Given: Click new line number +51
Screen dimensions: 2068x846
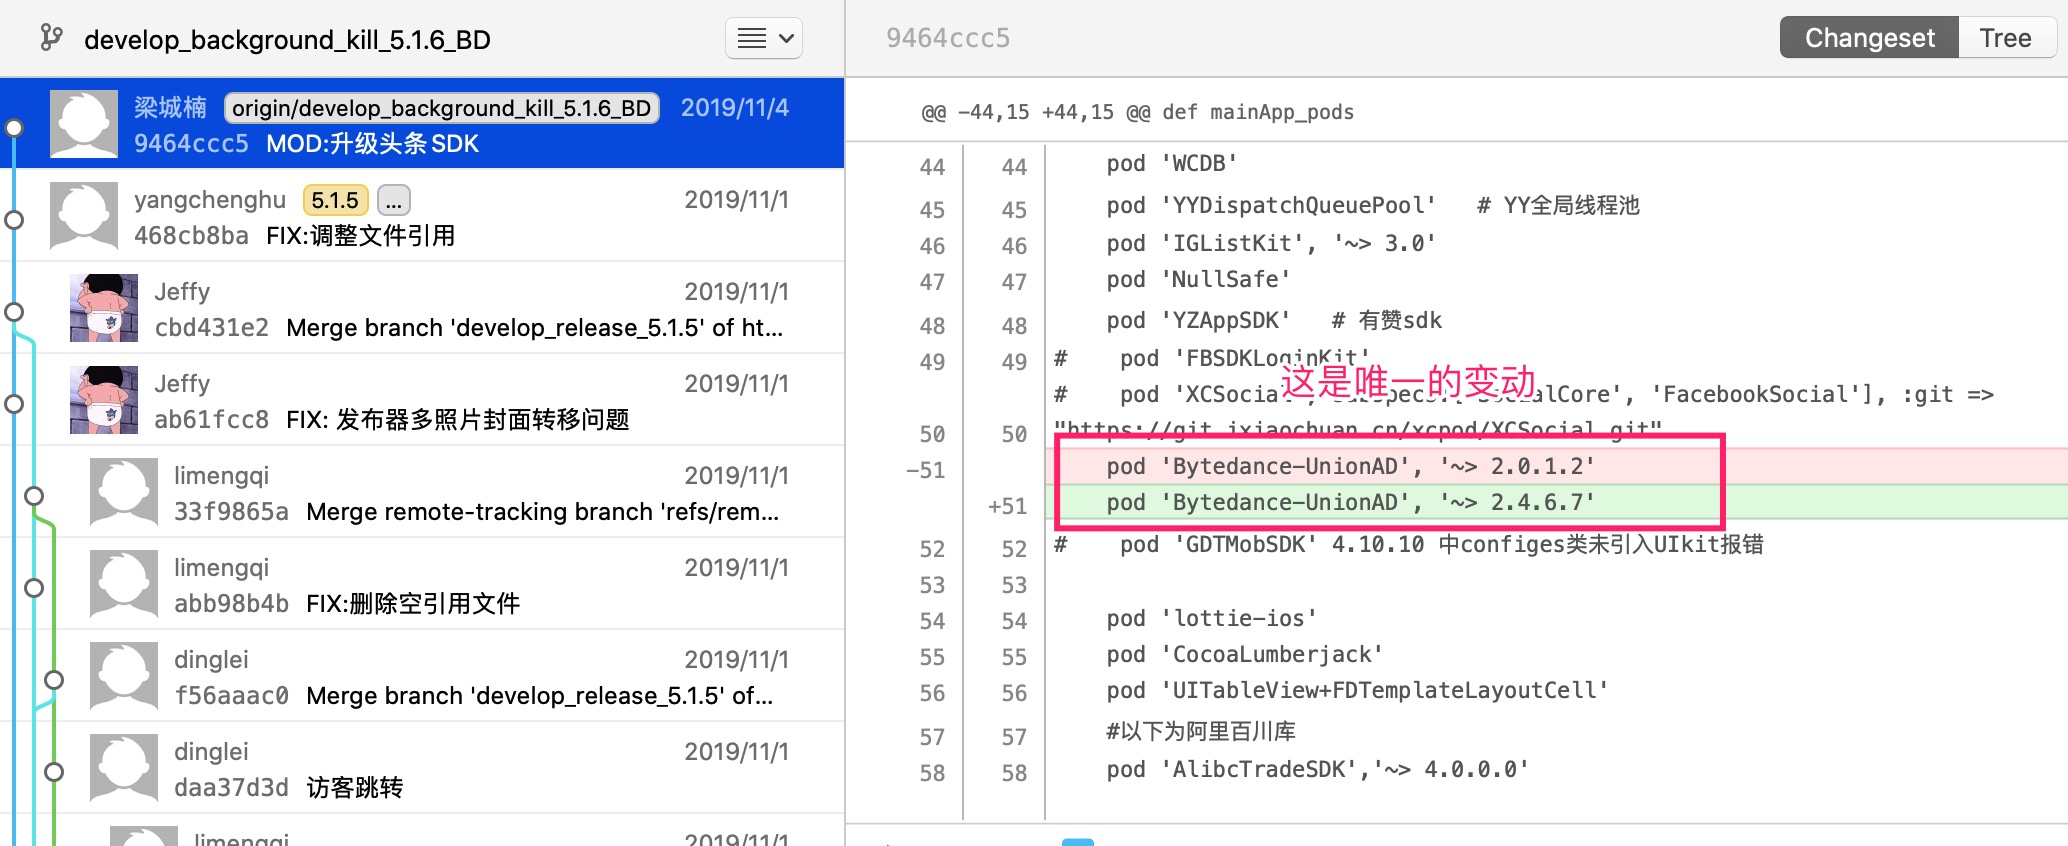Looking at the screenshot, I should click(x=1007, y=506).
